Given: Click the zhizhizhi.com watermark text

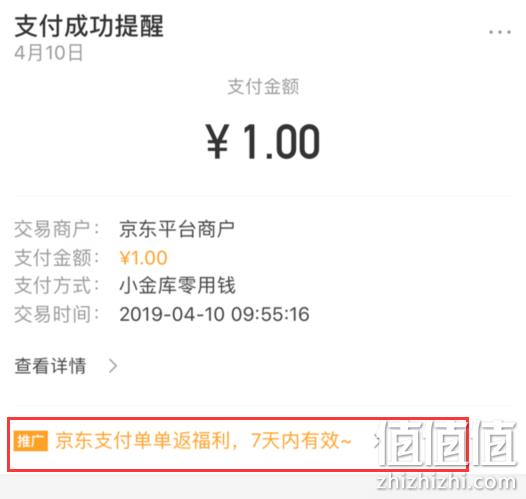Looking at the screenshot, I should 446,482.
